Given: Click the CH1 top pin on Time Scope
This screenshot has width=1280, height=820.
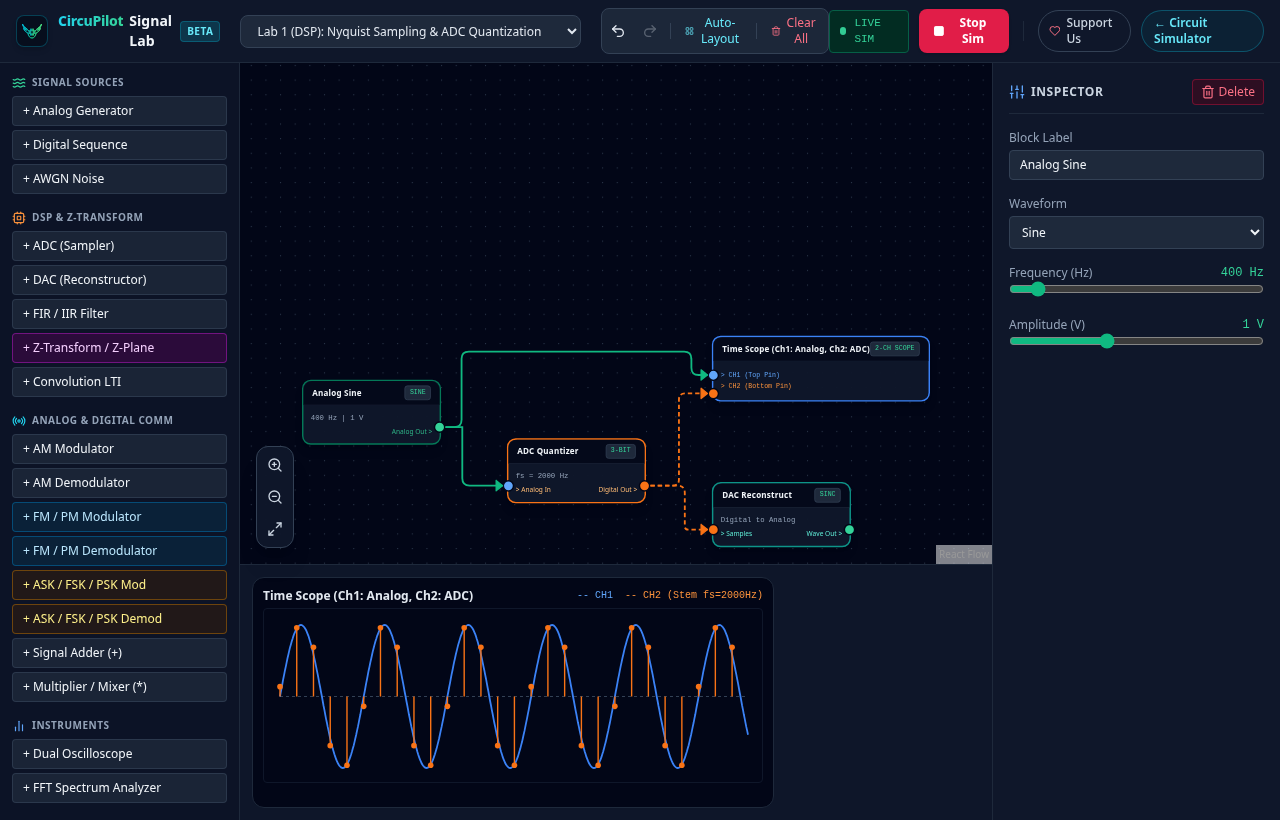Looking at the screenshot, I should [713, 375].
